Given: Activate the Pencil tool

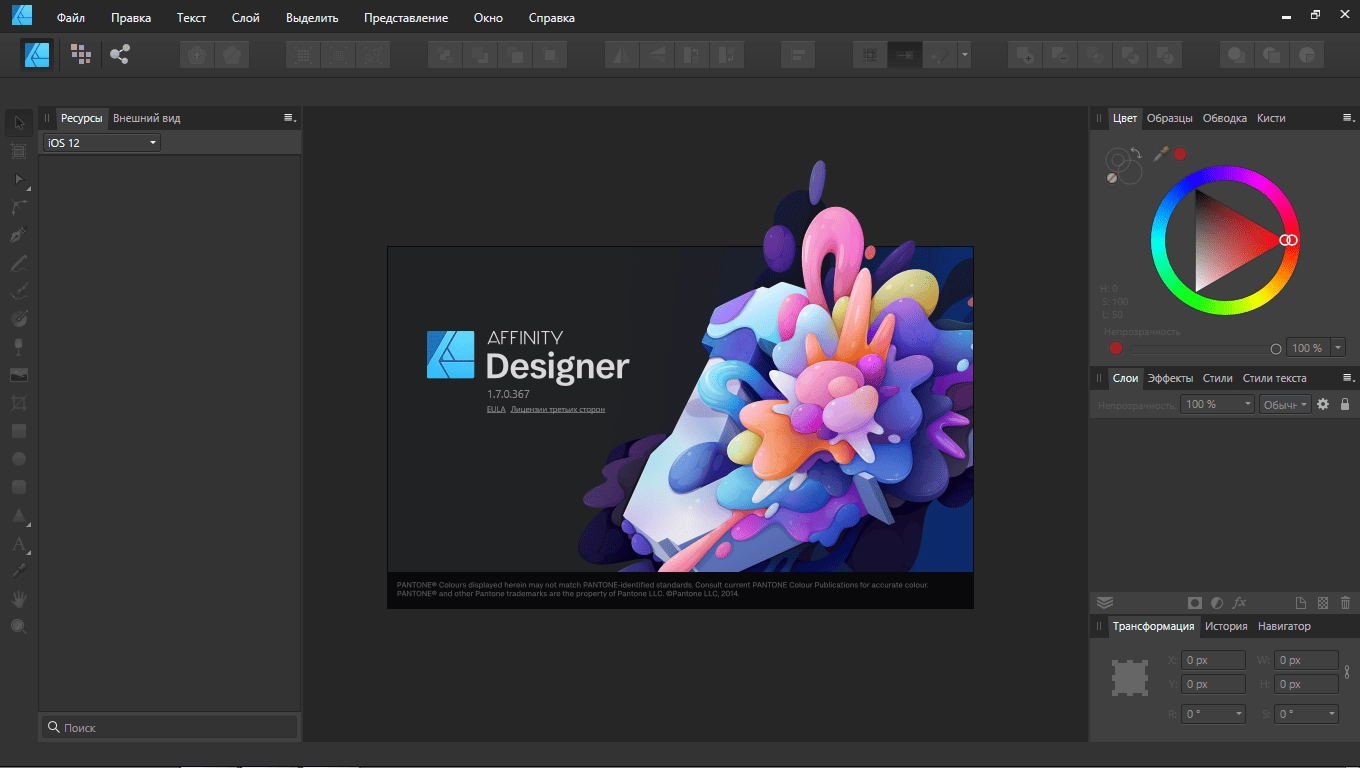Looking at the screenshot, I should (x=18, y=263).
